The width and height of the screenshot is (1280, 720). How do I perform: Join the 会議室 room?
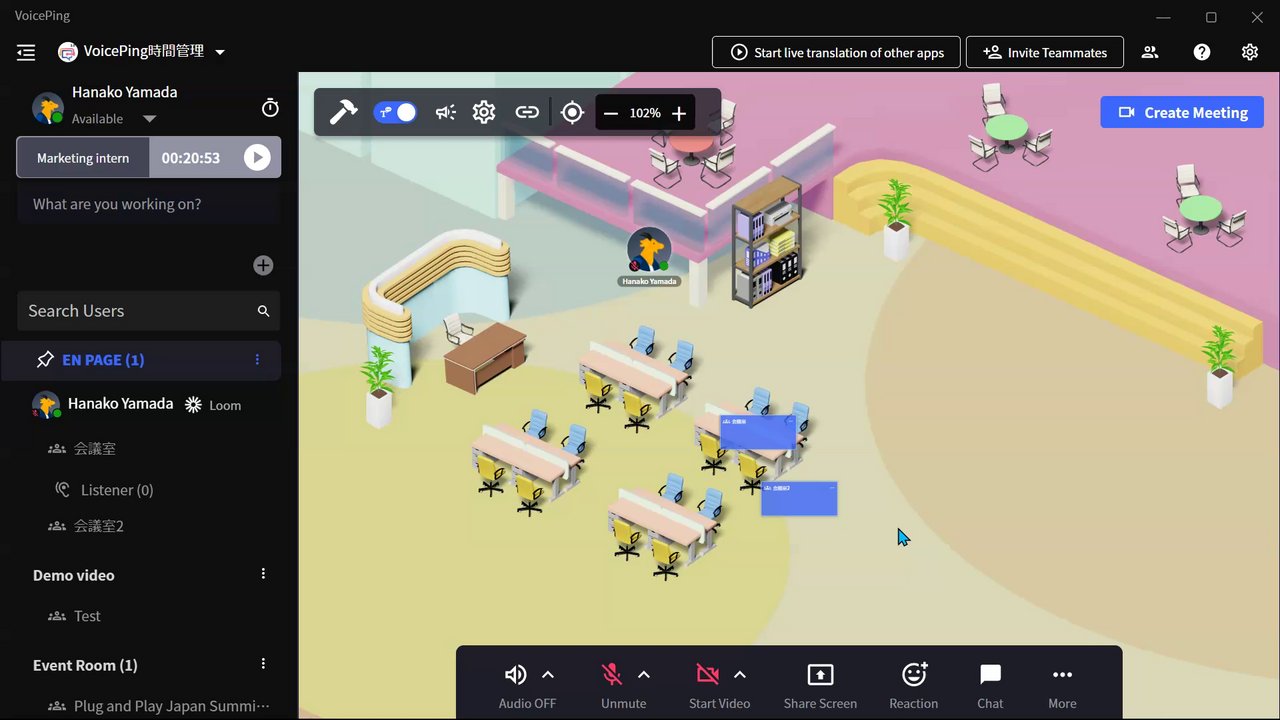[x=95, y=449]
